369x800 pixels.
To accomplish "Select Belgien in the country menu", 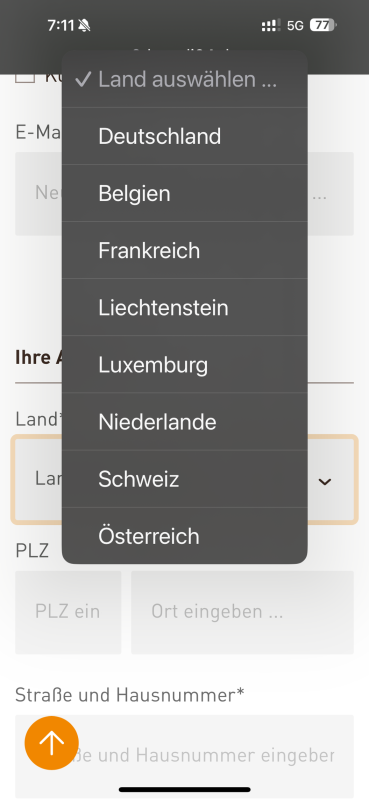I will (x=185, y=193).
